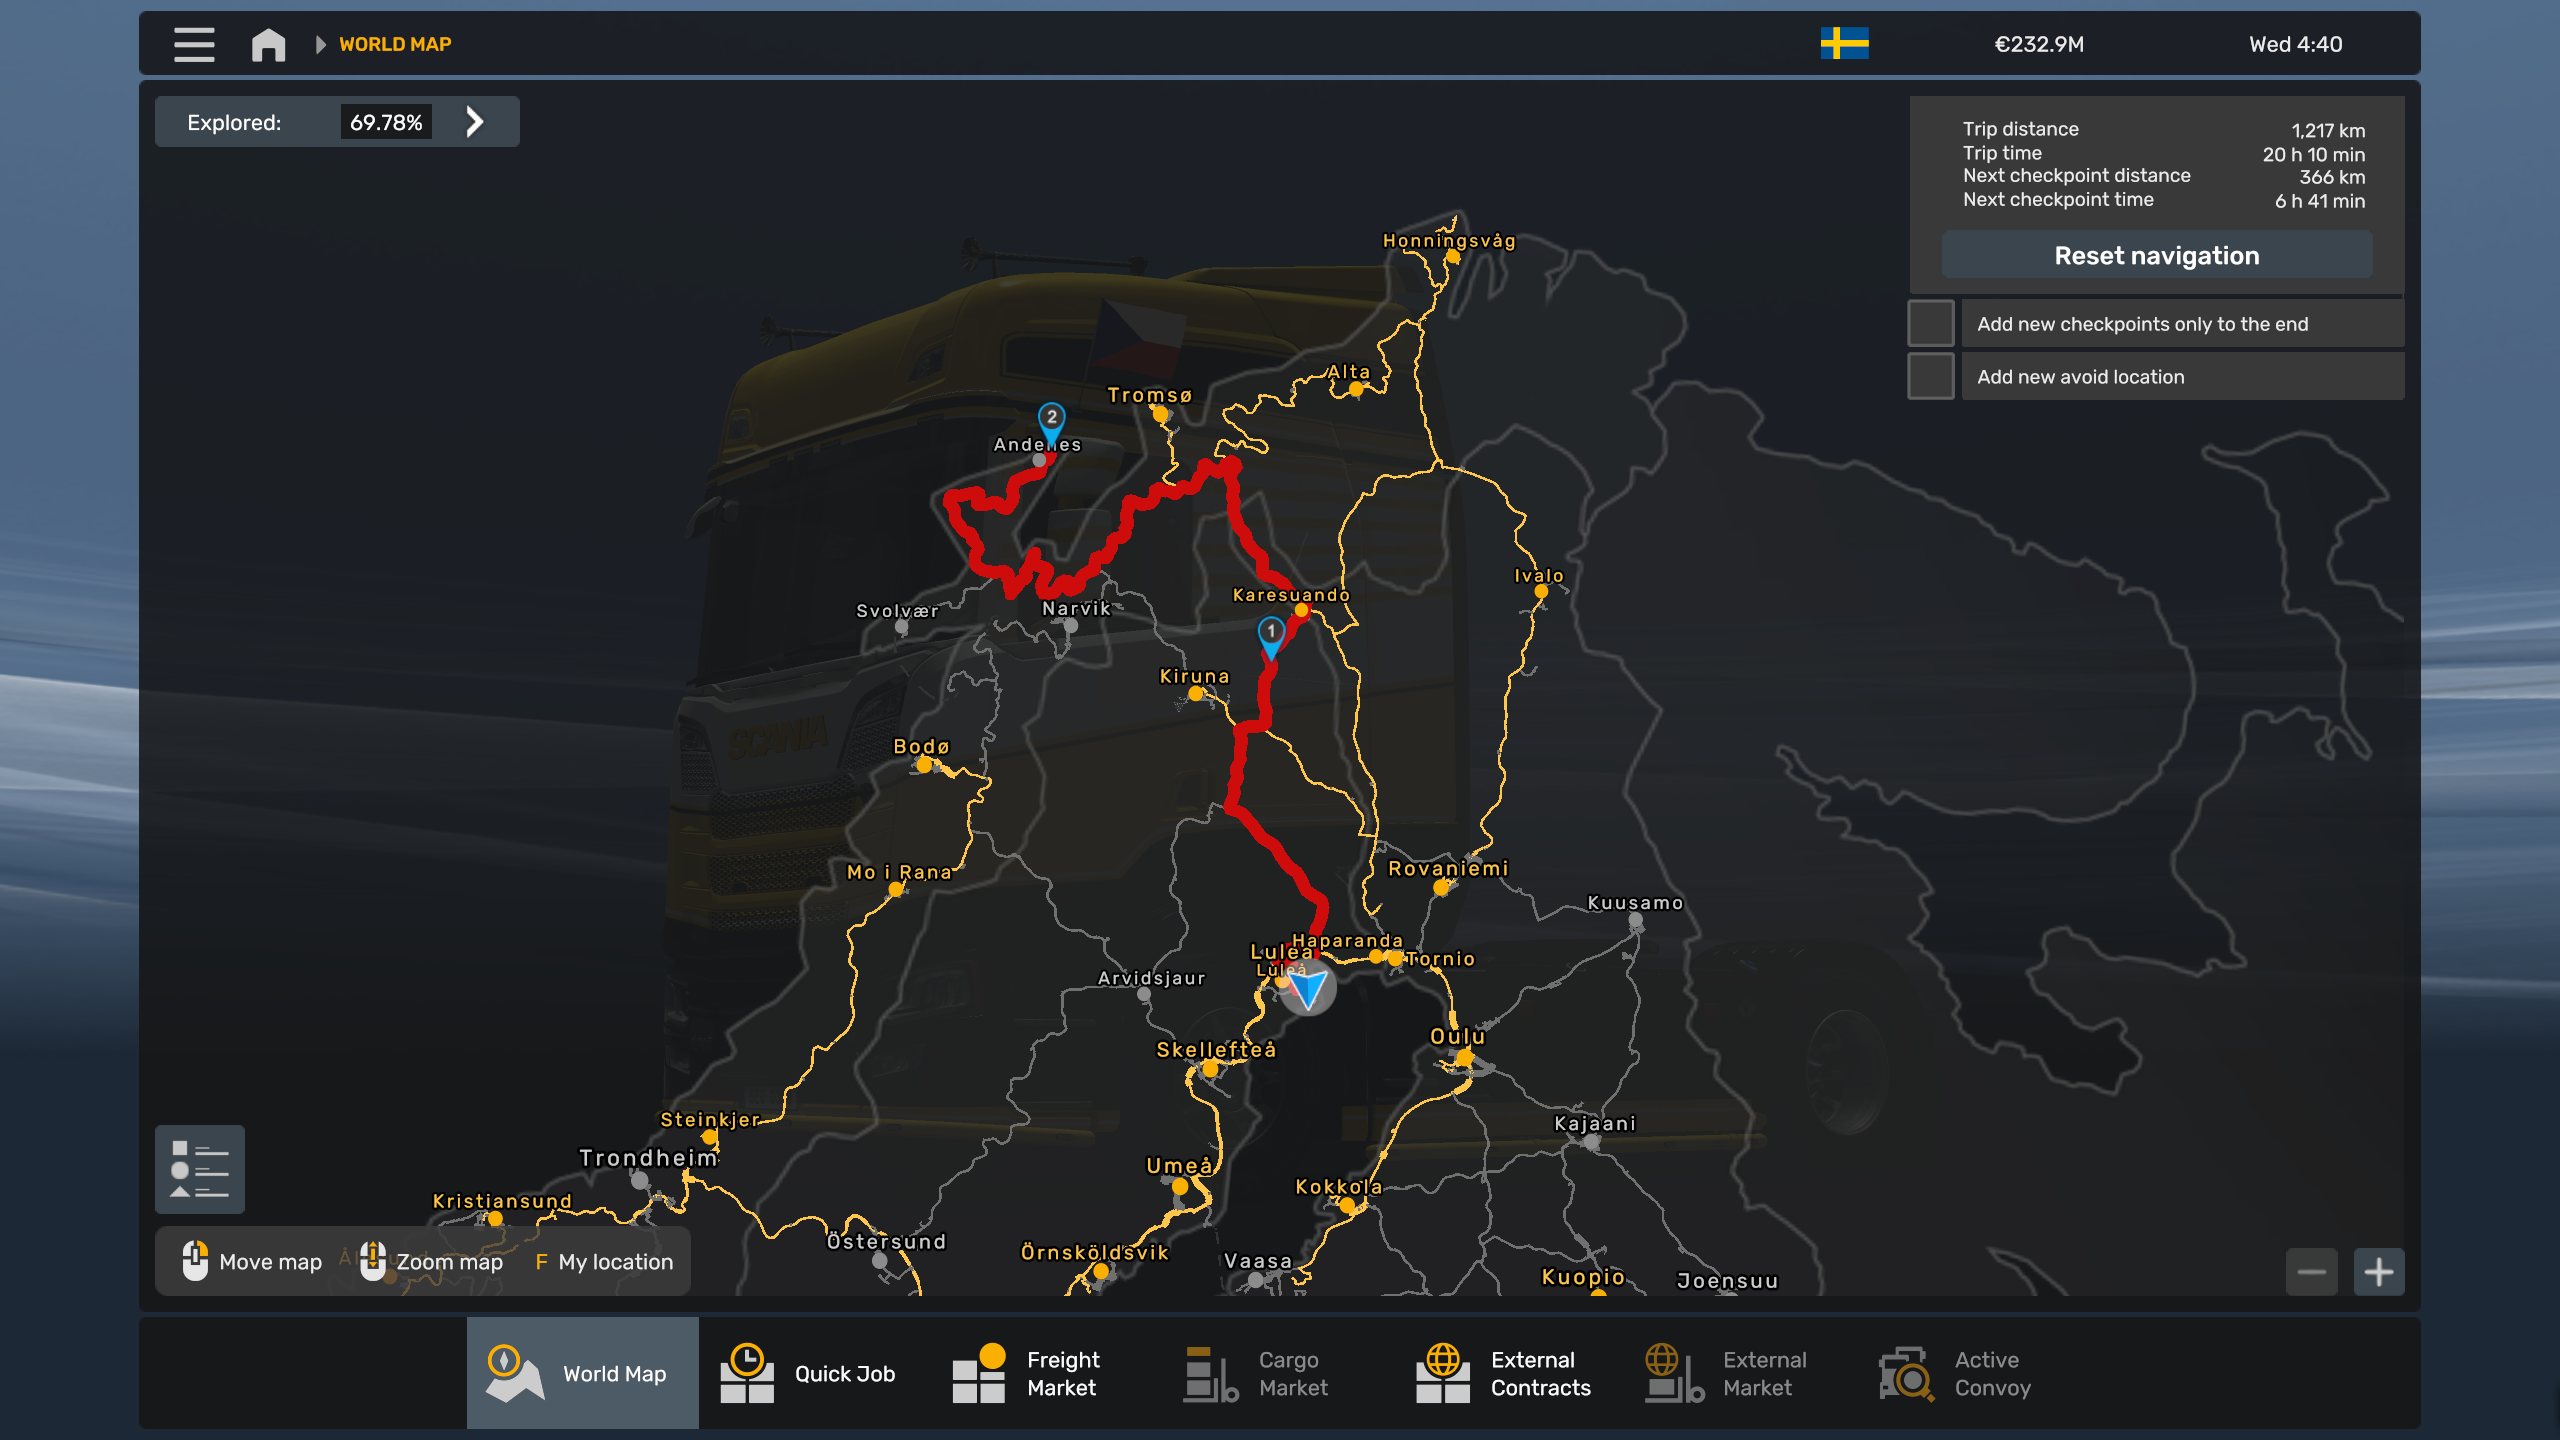Expand explored percentage details arrow
The height and width of the screenshot is (1440, 2560).
coord(475,122)
